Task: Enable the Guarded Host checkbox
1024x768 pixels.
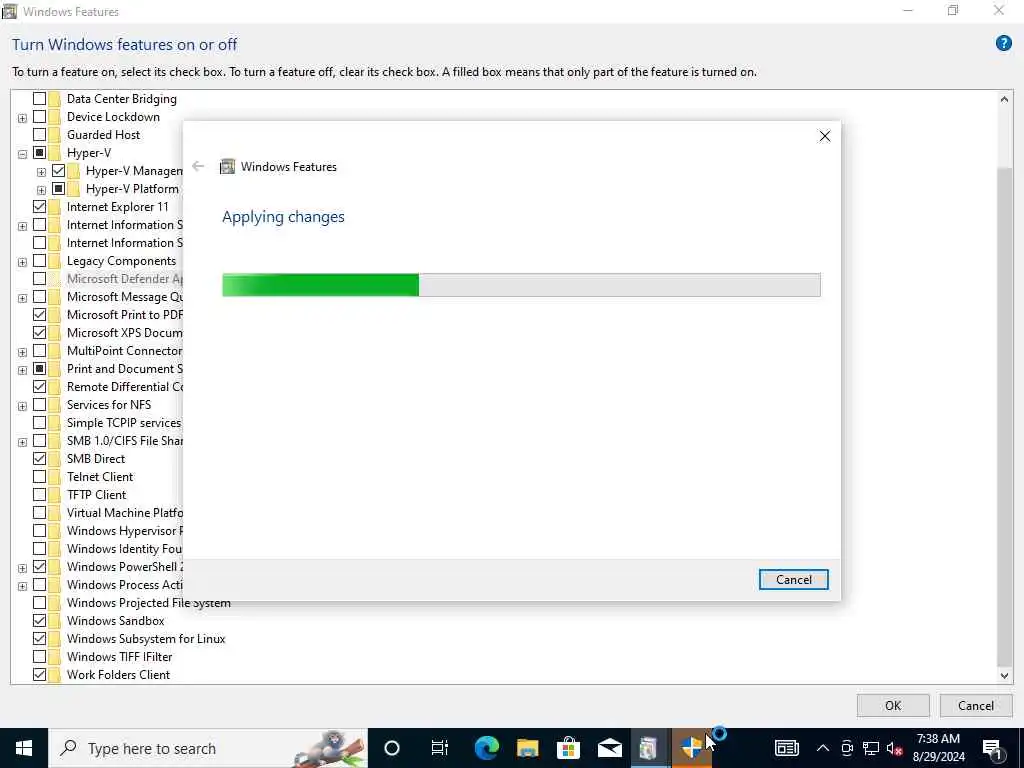Action: click(x=39, y=135)
